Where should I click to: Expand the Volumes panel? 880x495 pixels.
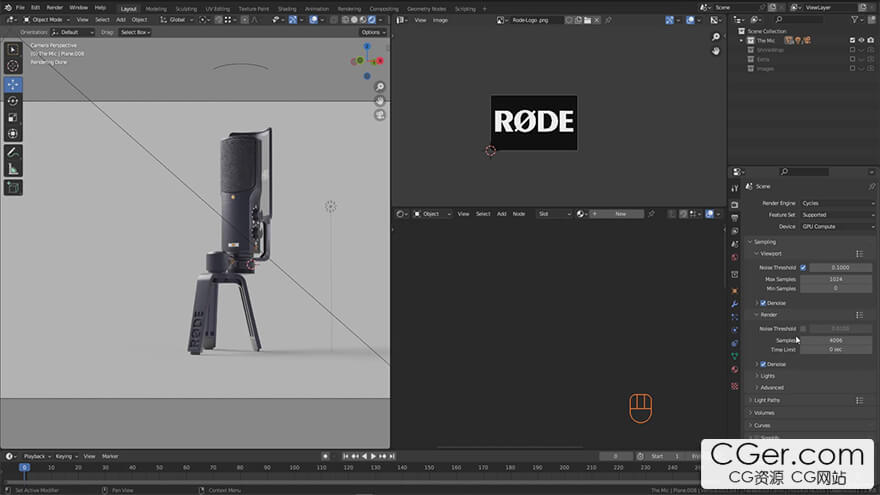click(x=764, y=413)
